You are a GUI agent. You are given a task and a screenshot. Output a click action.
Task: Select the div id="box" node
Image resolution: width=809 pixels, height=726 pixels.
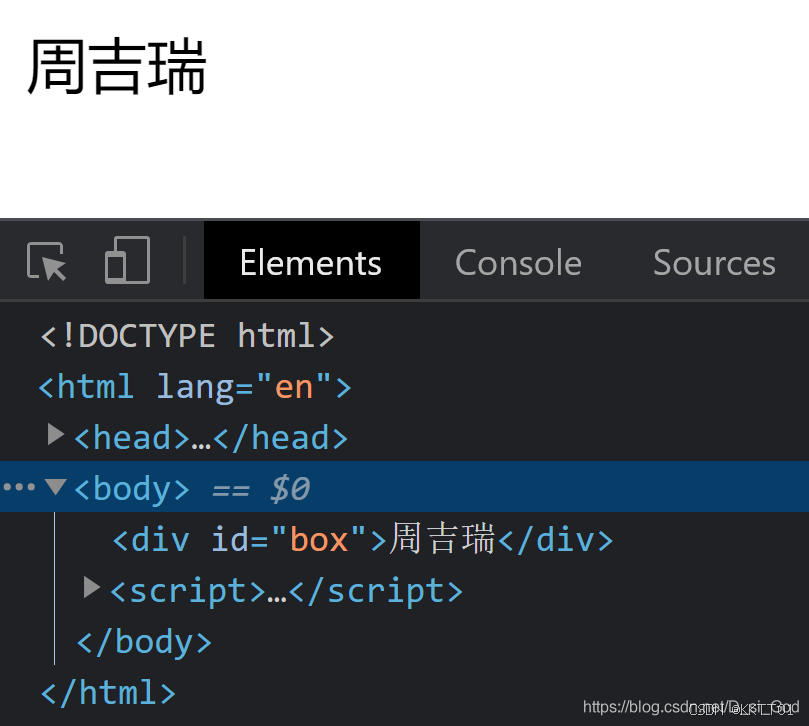[363, 539]
